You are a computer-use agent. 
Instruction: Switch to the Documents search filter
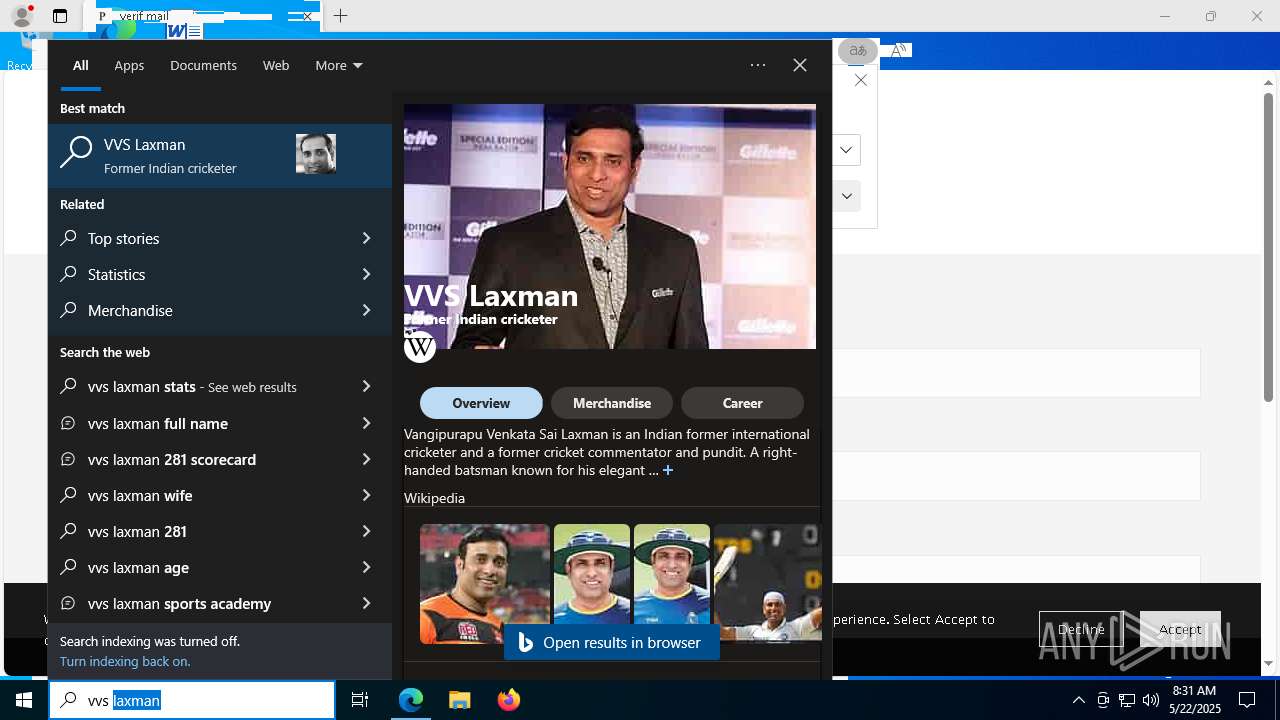coord(203,65)
